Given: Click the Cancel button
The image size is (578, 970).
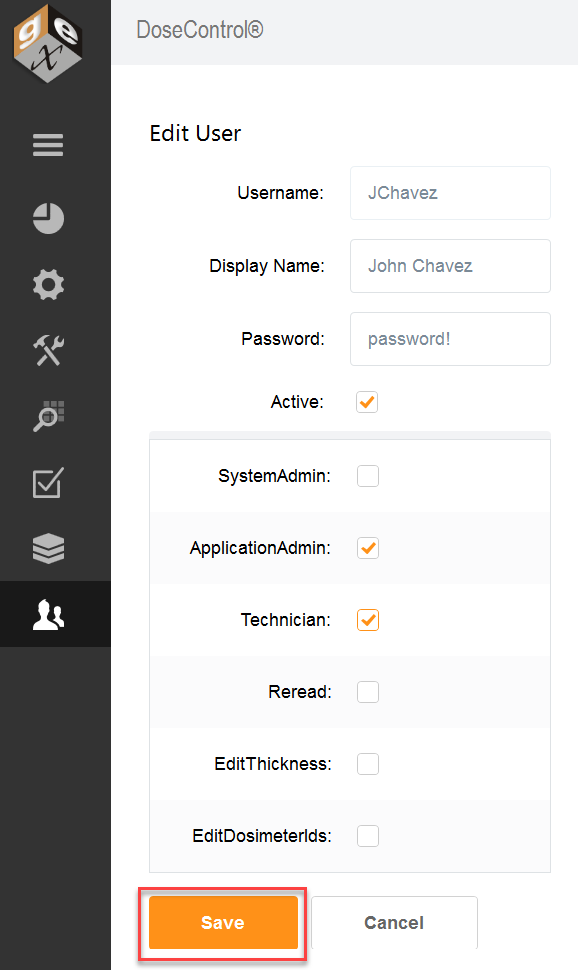Looking at the screenshot, I should [x=394, y=922].
